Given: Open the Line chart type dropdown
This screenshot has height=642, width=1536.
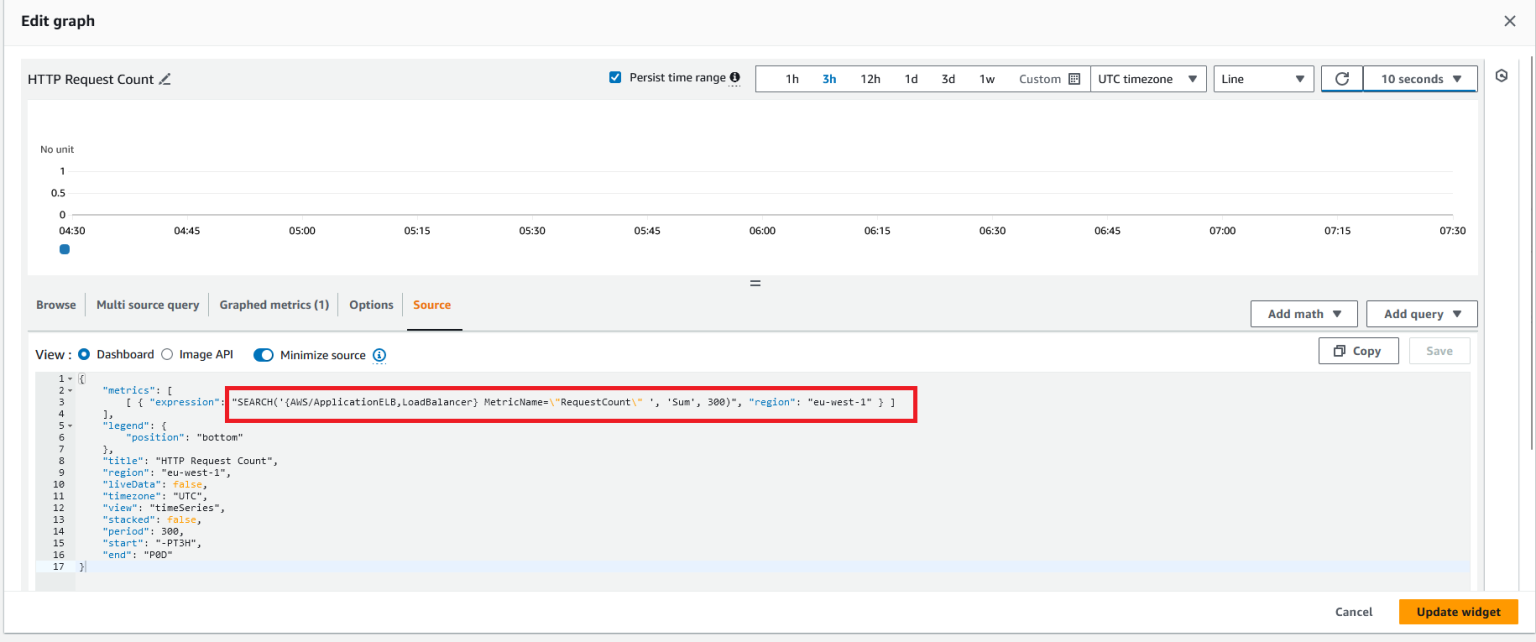Looking at the screenshot, I should [1263, 78].
